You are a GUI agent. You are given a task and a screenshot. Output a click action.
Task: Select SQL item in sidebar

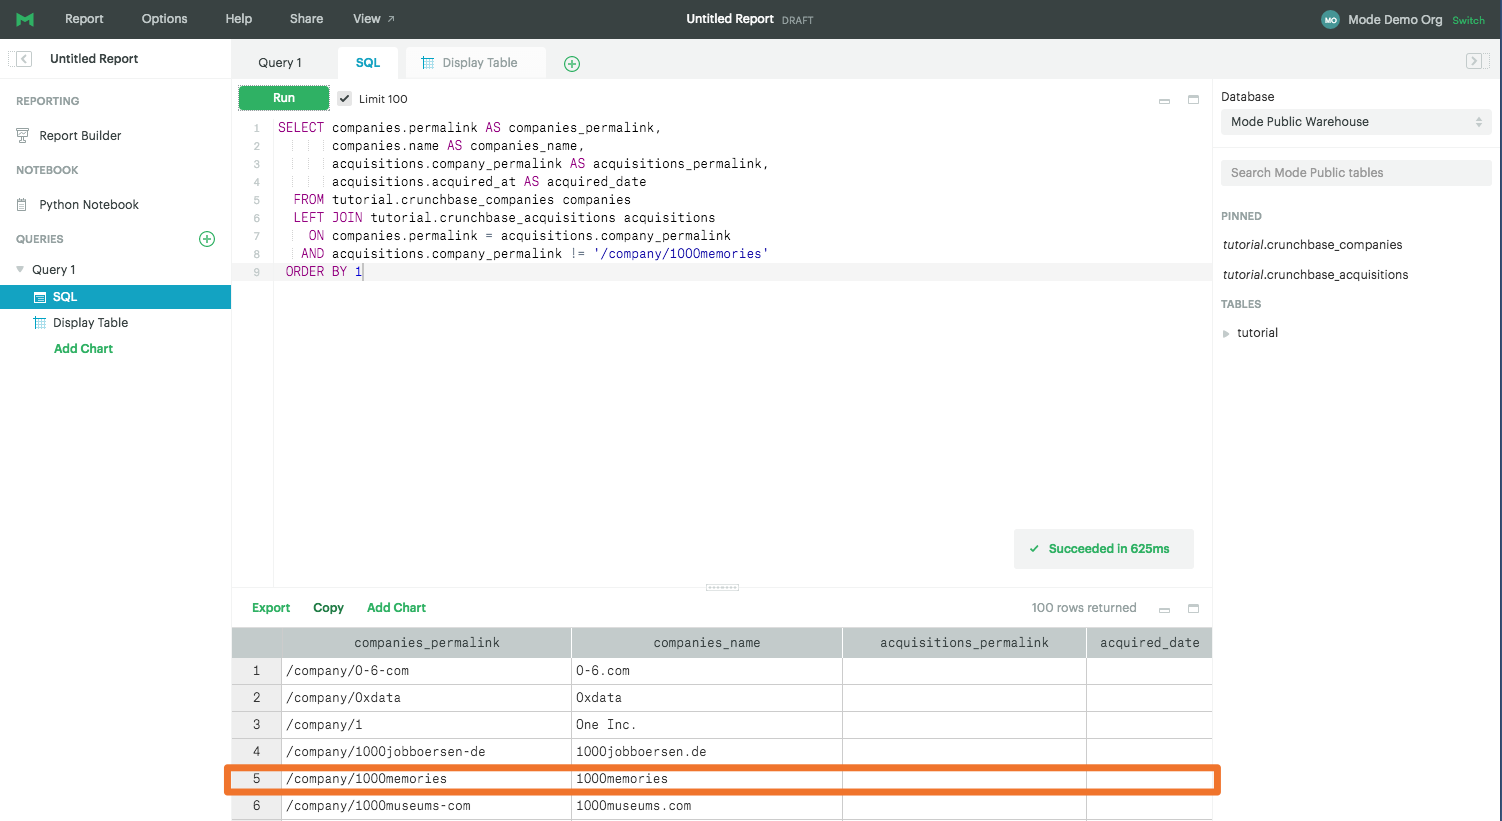click(x=115, y=297)
